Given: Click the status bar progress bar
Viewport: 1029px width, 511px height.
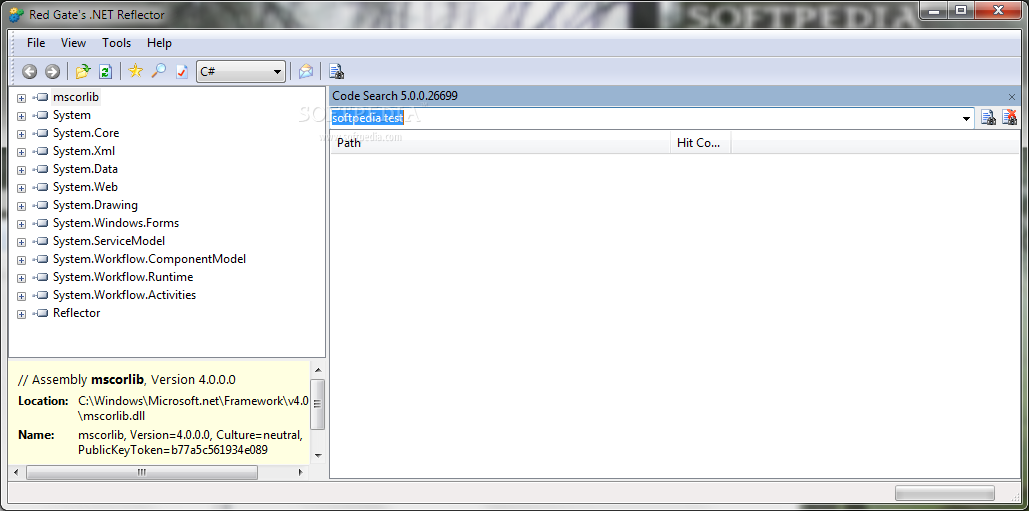Looking at the screenshot, I should pyautogui.click(x=945, y=493).
